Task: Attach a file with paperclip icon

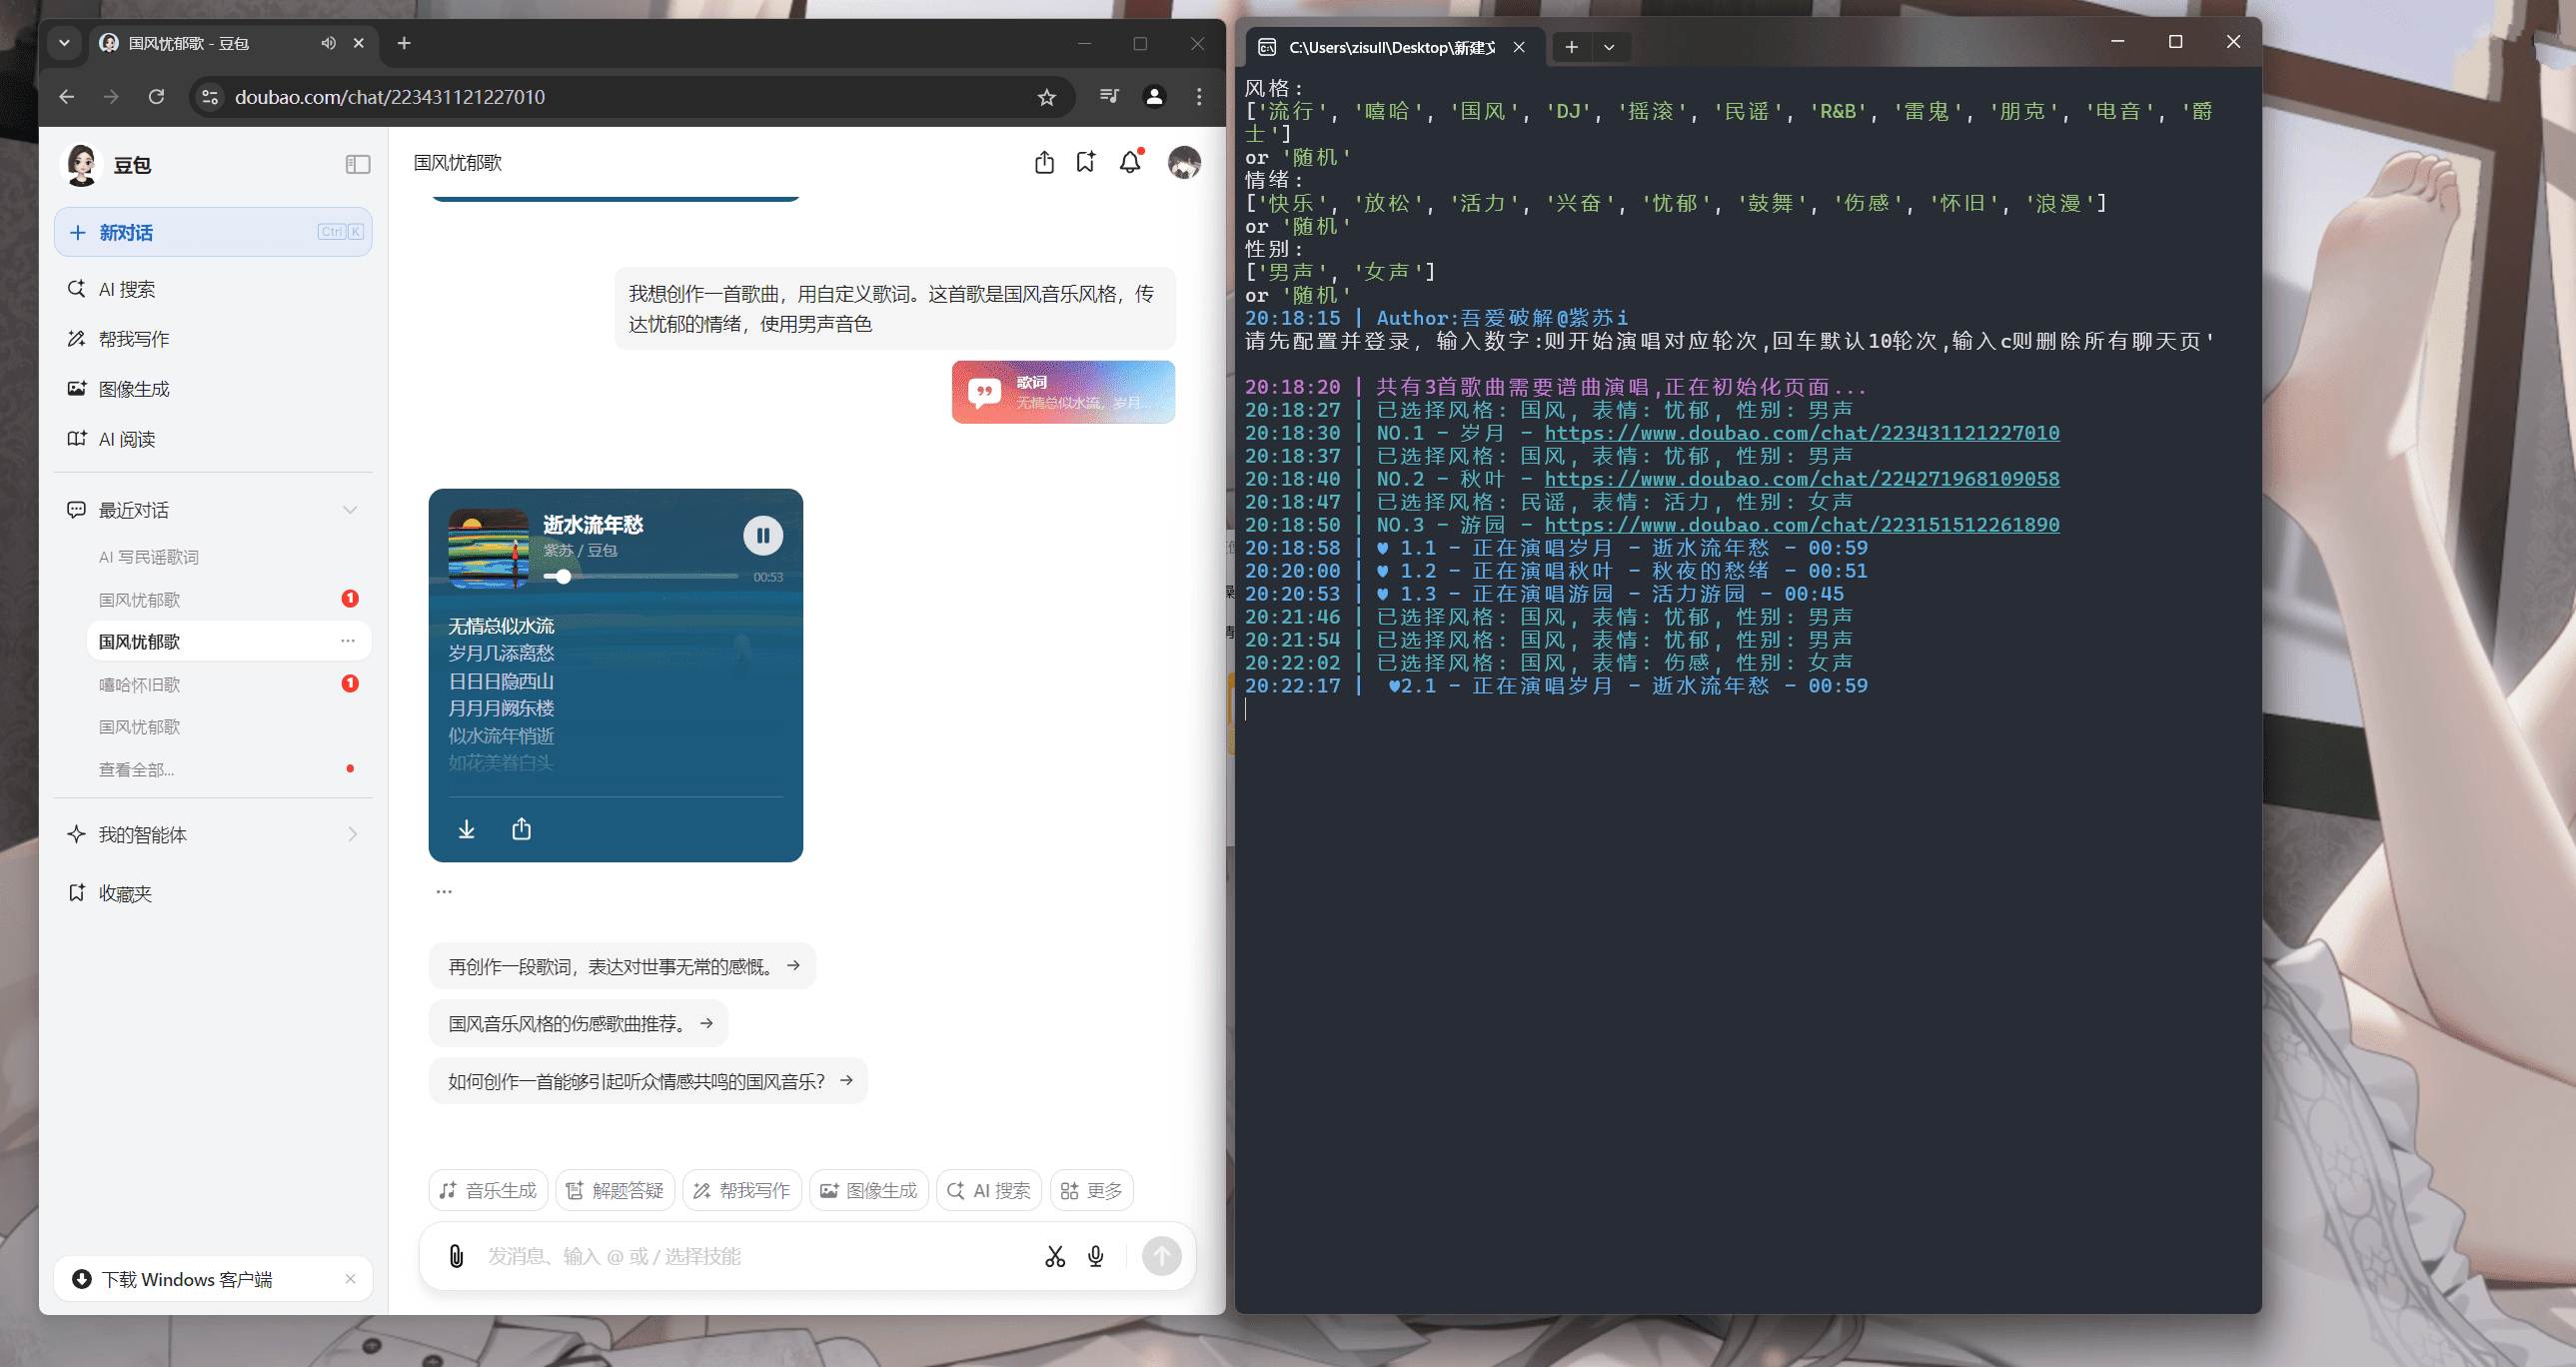Action: coord(456,1256)
